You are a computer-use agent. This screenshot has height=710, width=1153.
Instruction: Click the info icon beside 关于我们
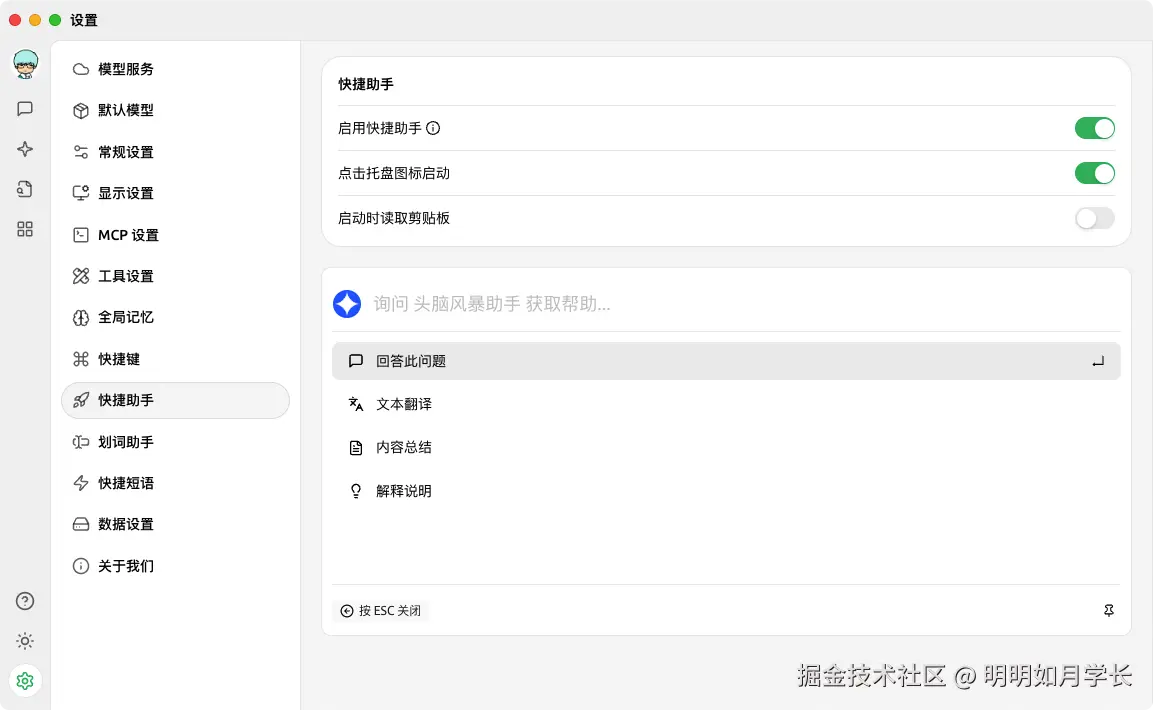click(x=81, y=566)
